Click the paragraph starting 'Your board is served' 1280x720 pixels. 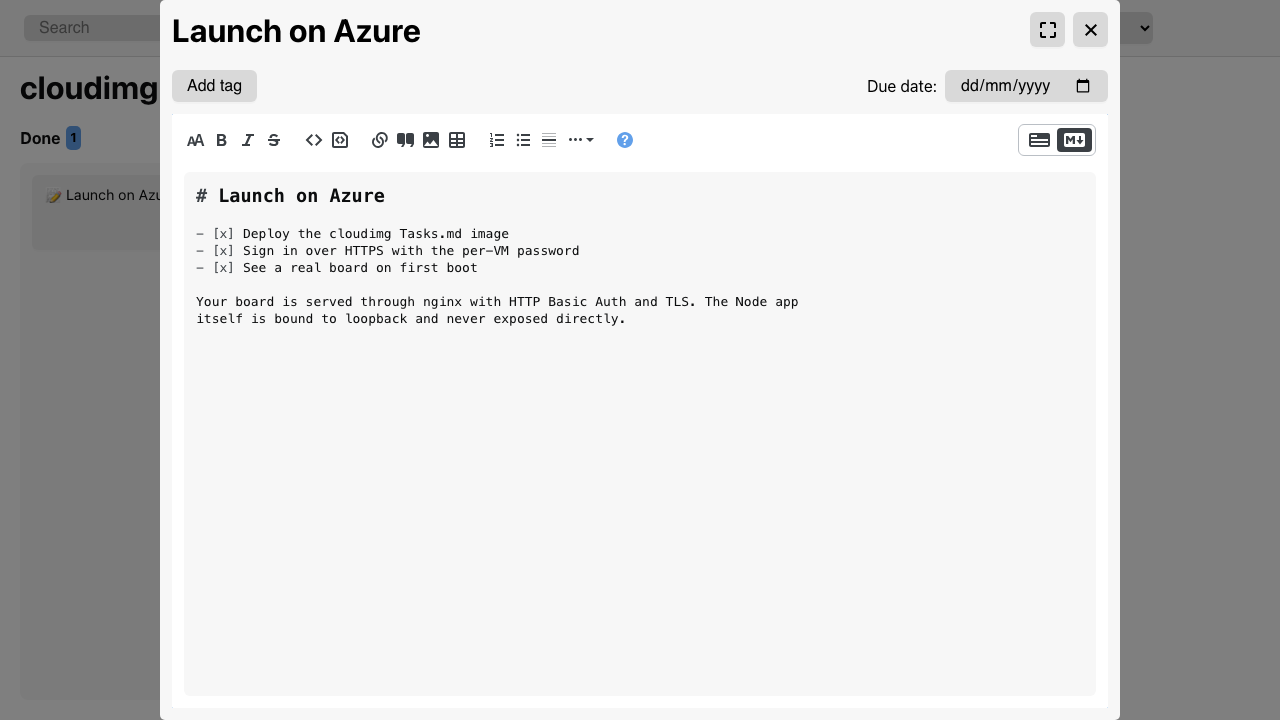point(497,310)
